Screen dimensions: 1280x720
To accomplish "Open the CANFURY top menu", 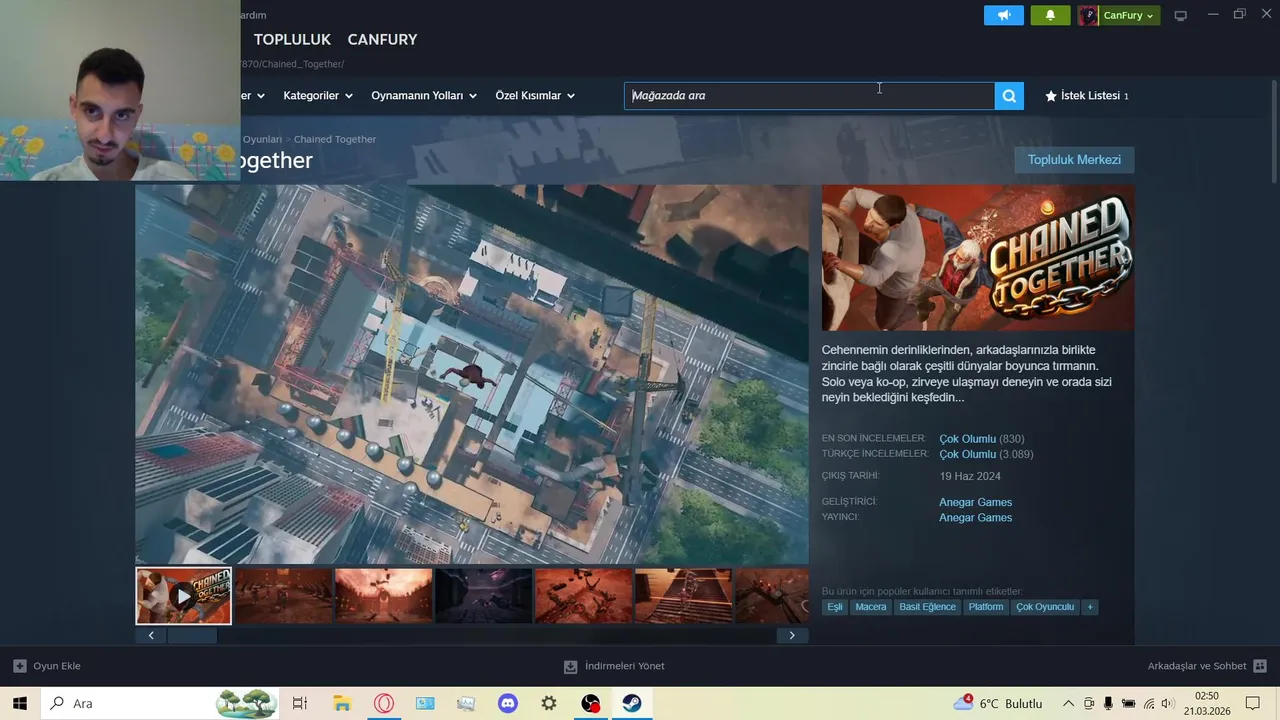I will point(382,39).
